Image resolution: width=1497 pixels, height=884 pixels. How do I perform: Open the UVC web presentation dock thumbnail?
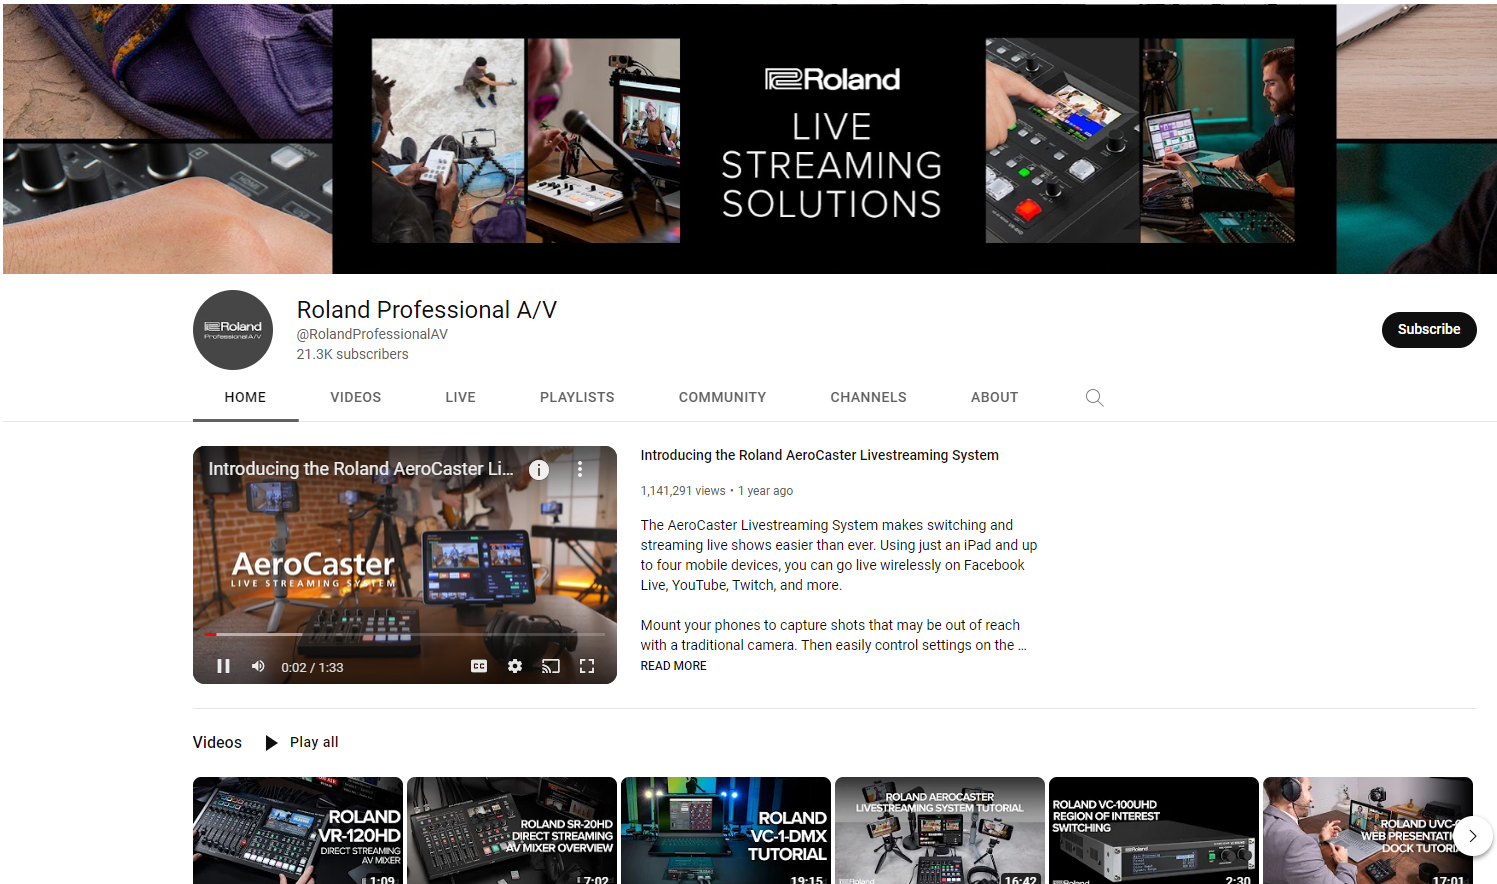tap(1368, 830)
